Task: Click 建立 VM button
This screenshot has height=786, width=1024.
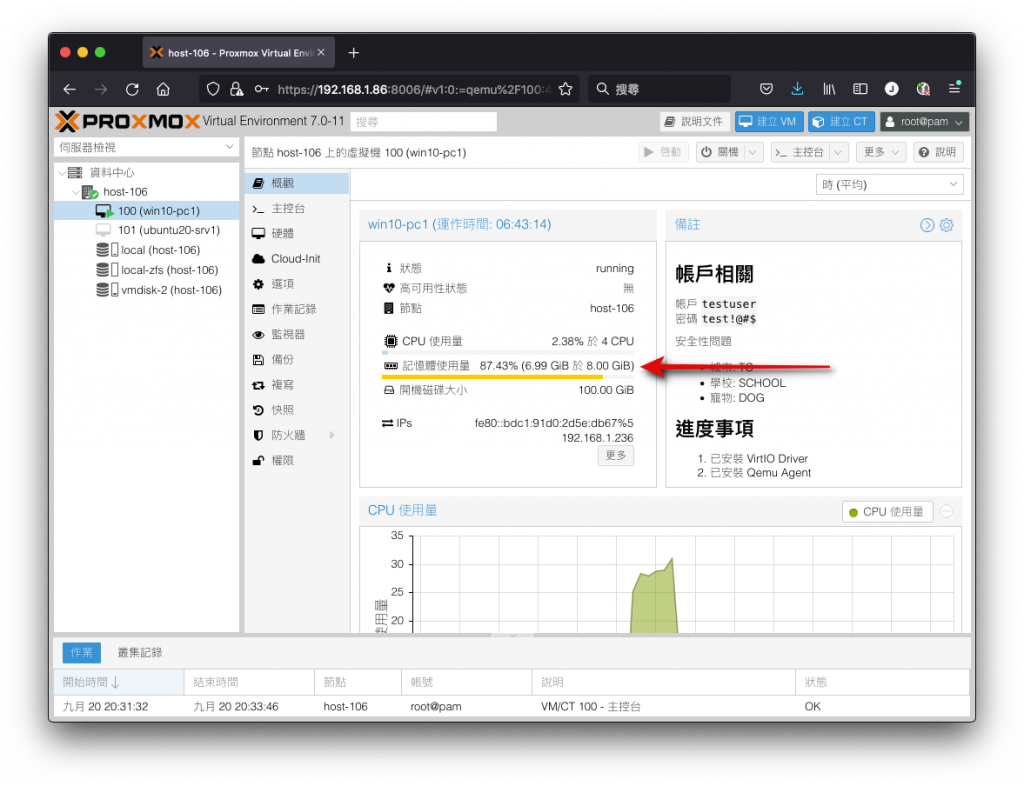Action: point(768,121)
